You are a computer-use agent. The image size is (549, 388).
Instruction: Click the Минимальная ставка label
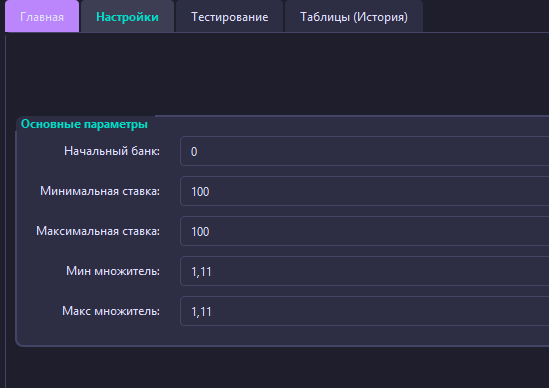point(100,191)
